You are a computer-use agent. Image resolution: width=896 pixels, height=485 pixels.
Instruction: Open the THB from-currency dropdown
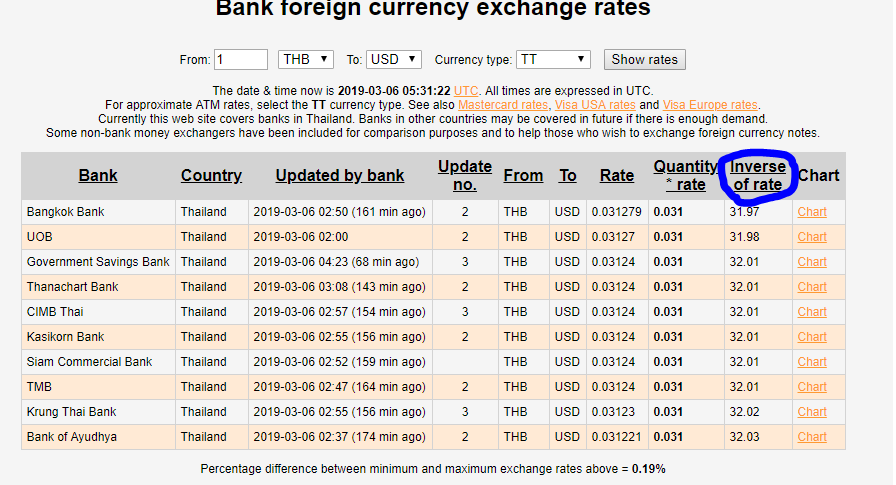305,59
